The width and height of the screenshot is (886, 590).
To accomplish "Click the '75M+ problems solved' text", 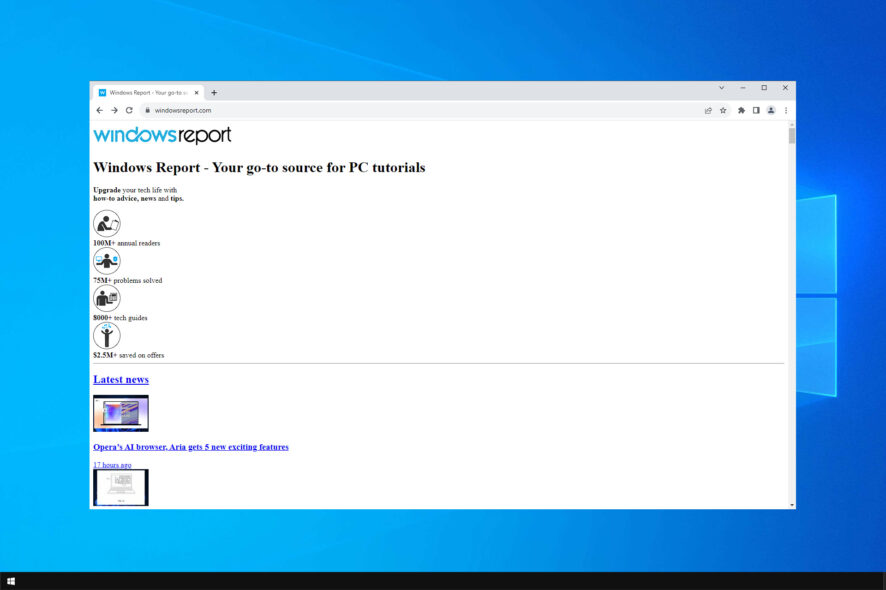I will pyautogui.click(x=128, y=280).
